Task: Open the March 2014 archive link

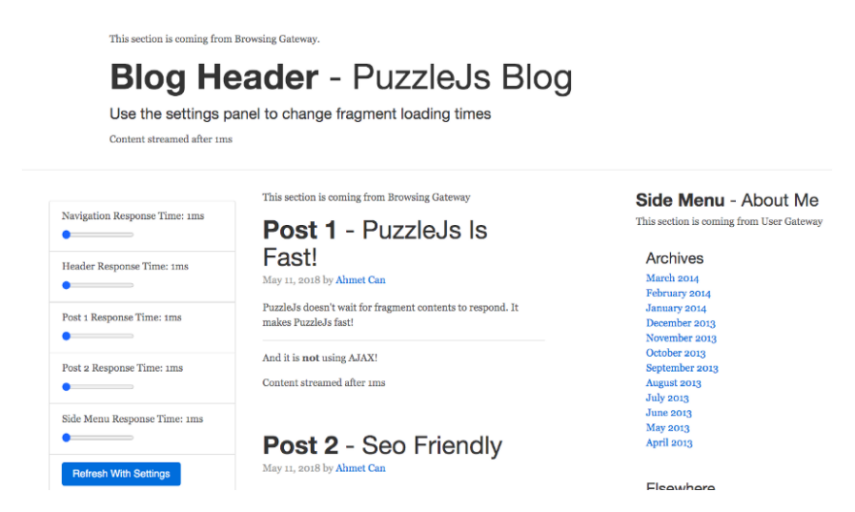Action: click(672, 278)
